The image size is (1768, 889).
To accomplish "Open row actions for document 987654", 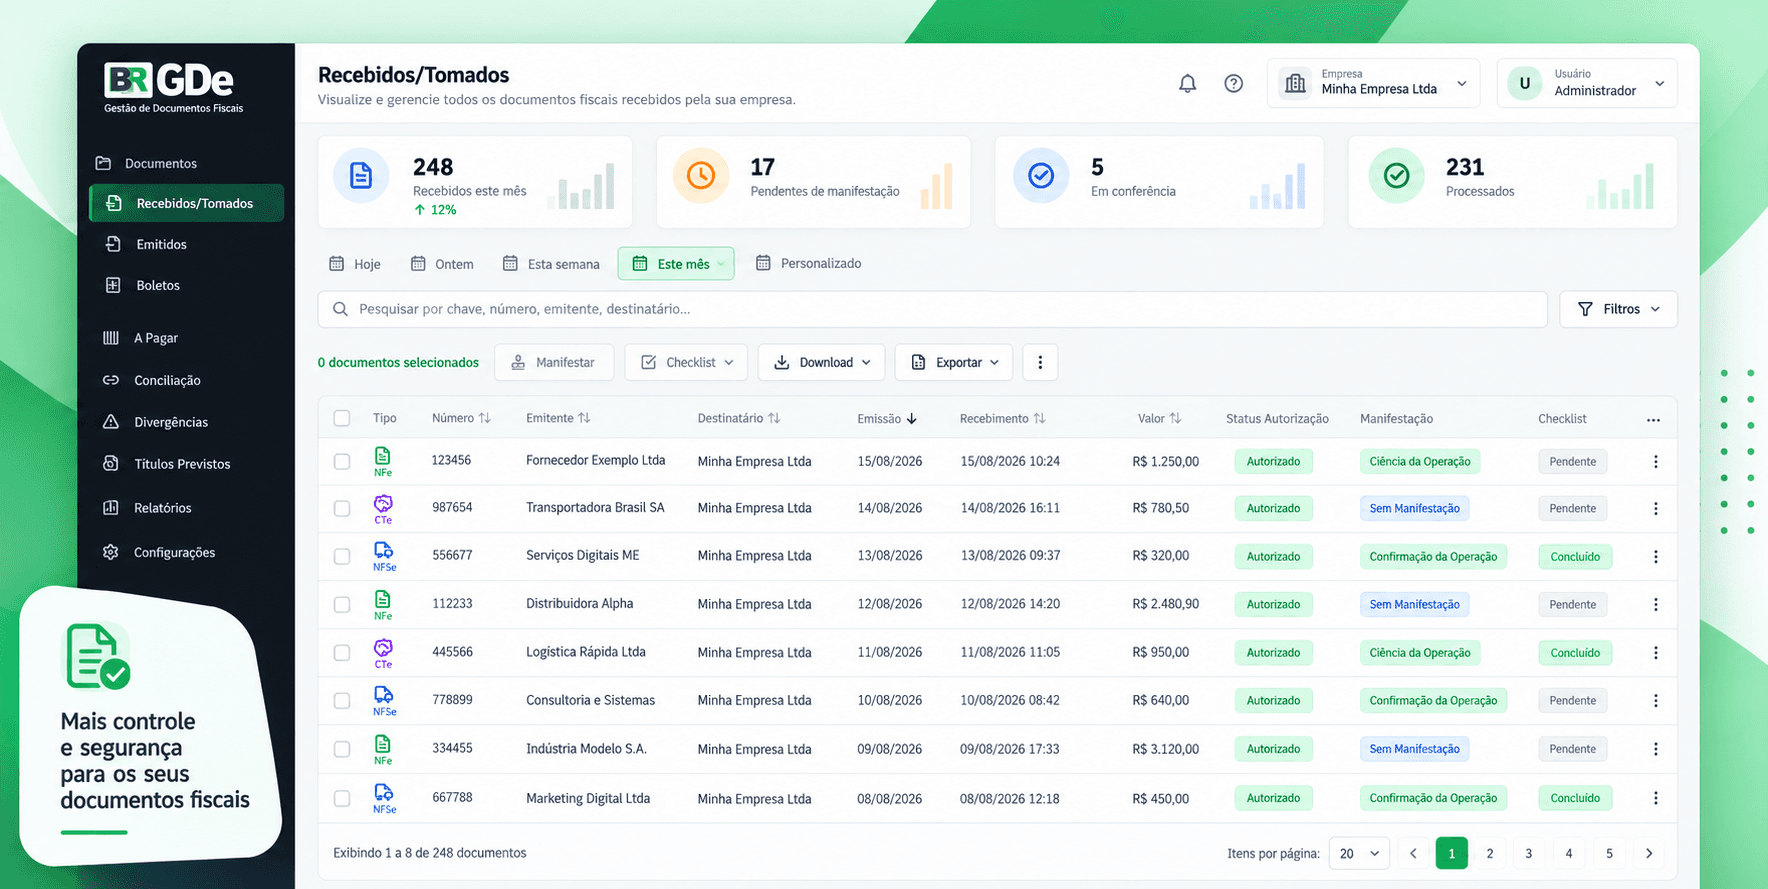I will click(1656, 509).
